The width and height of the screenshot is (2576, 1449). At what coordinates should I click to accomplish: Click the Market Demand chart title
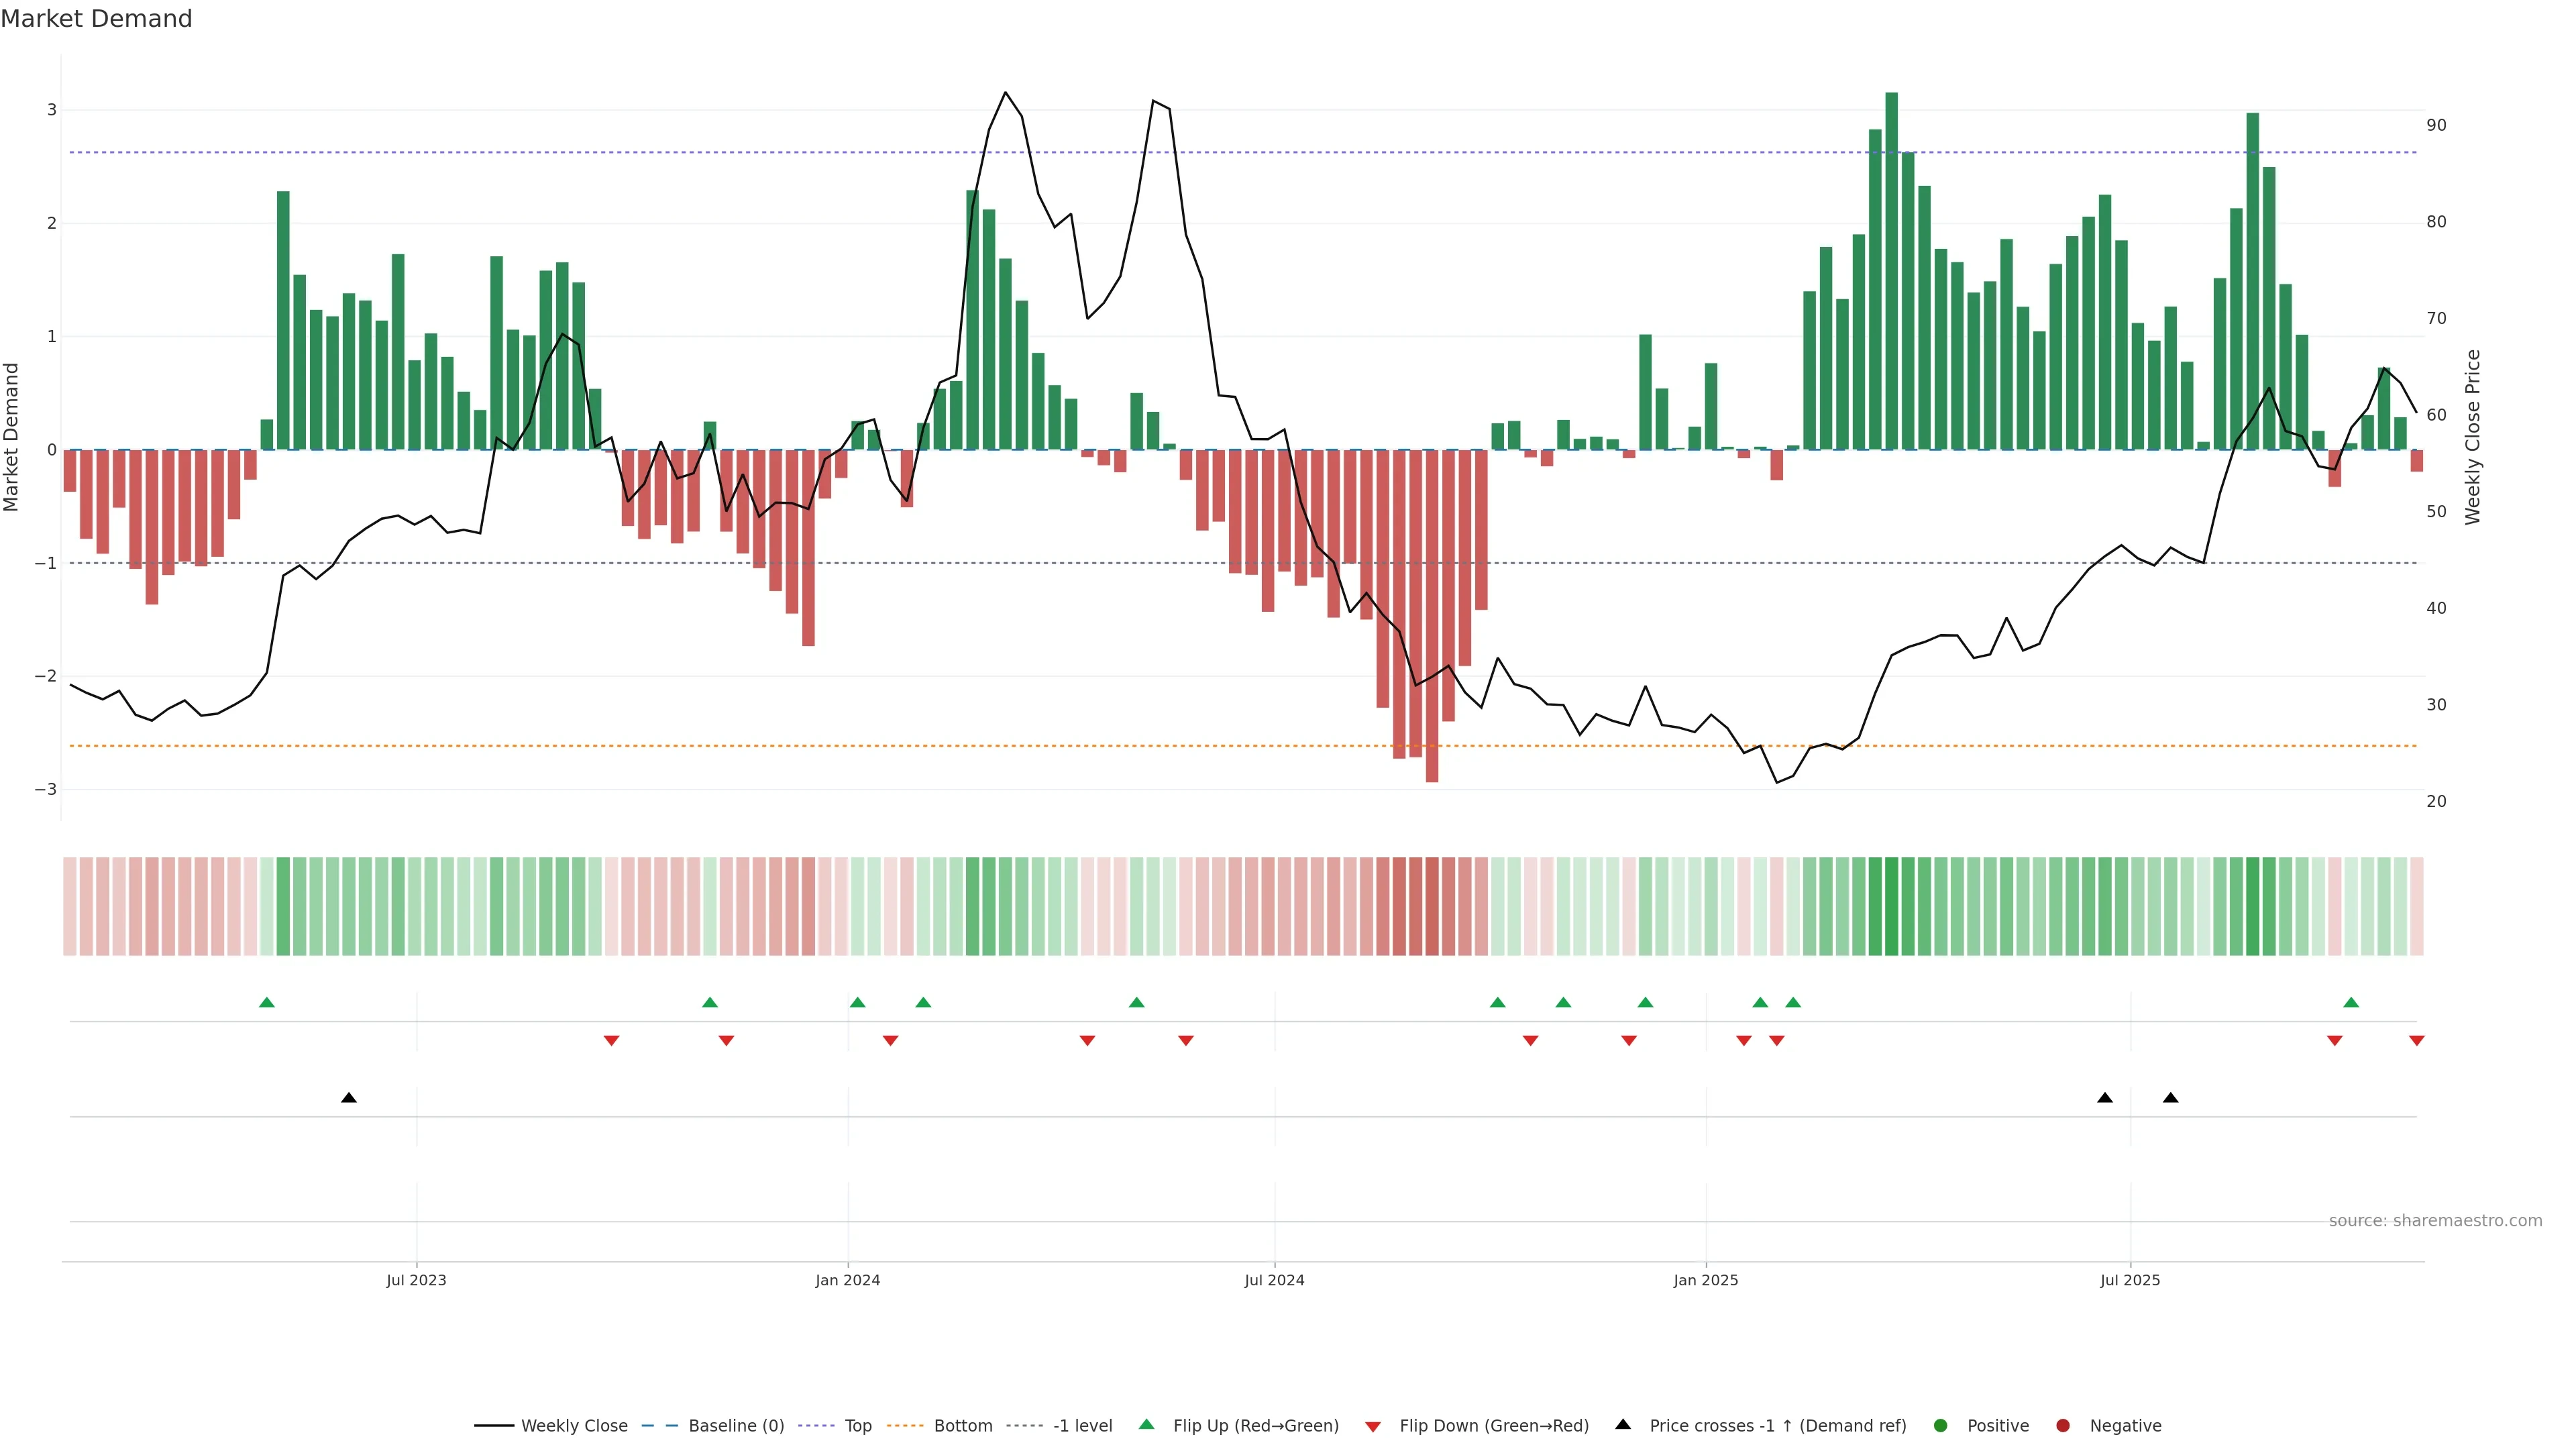coord(96,19)
